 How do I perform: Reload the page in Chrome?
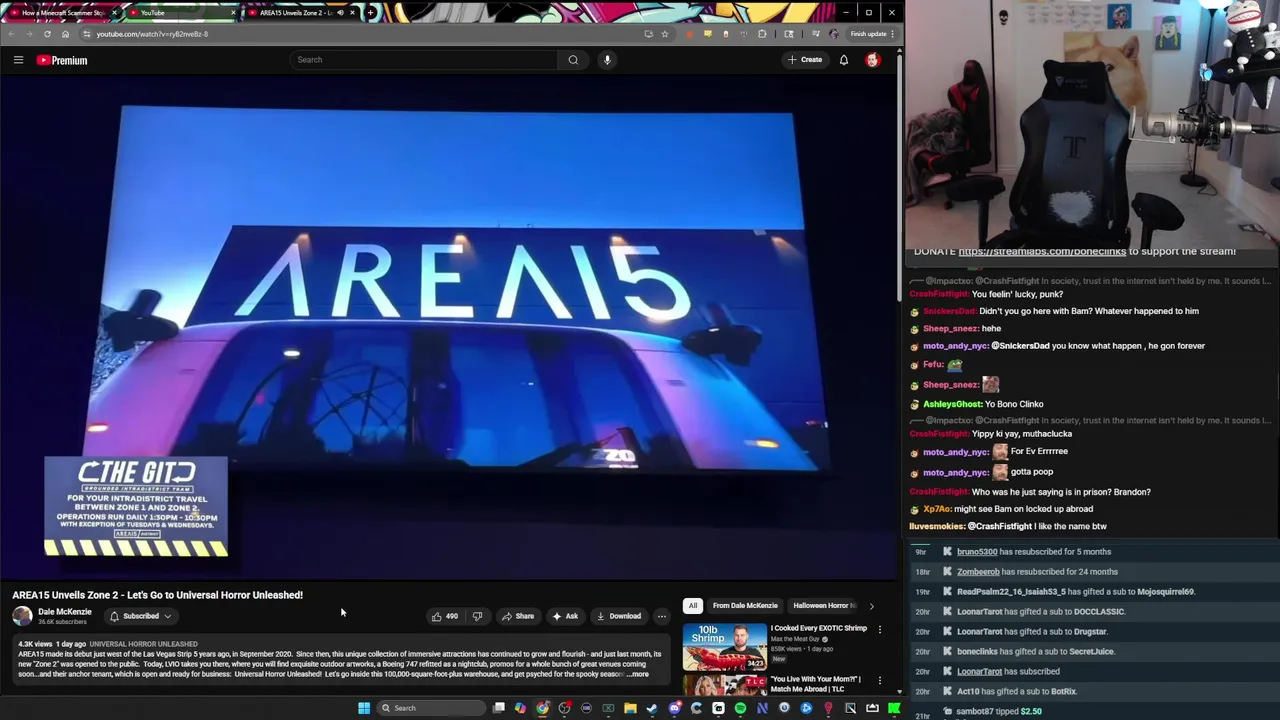coord(47,34)
